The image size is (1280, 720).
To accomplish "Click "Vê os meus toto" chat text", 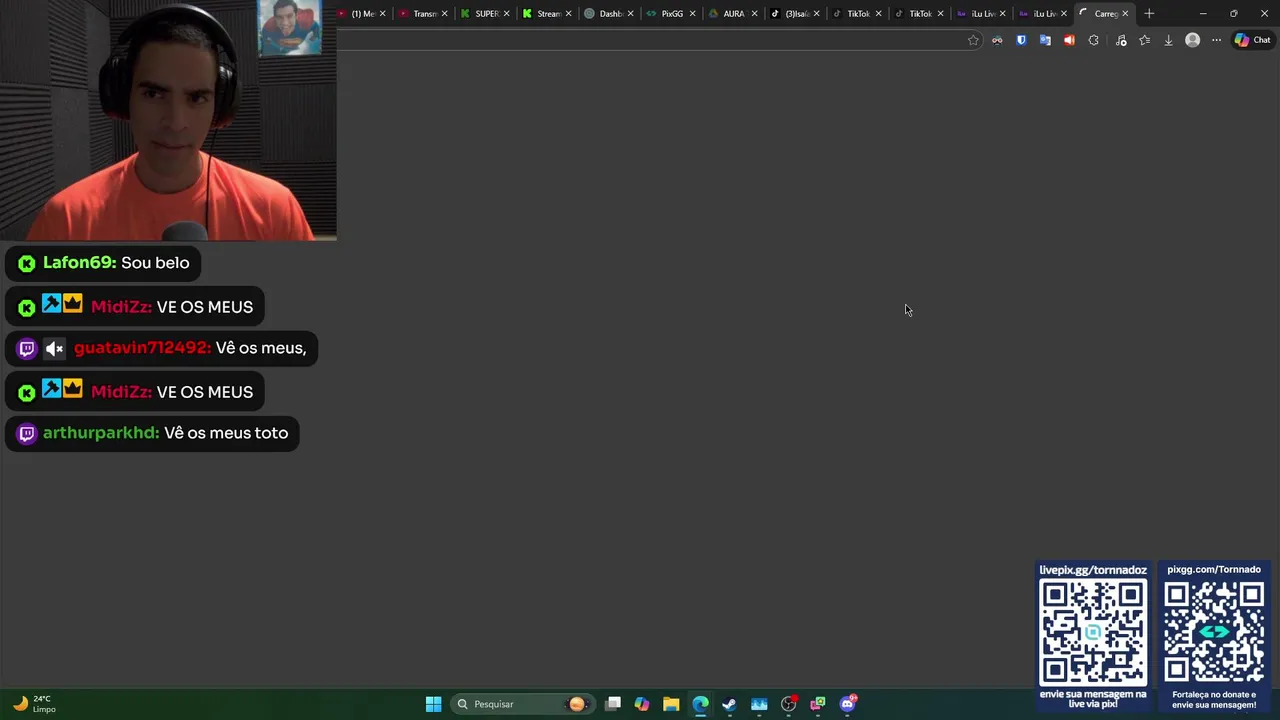I will pyautogui.click(x=226, y=433).
